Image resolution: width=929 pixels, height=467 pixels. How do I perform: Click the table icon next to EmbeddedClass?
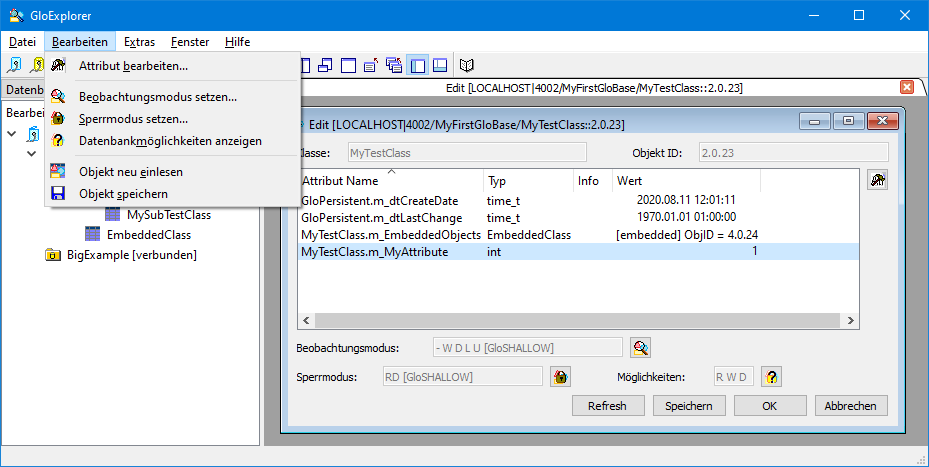[92, 234]
